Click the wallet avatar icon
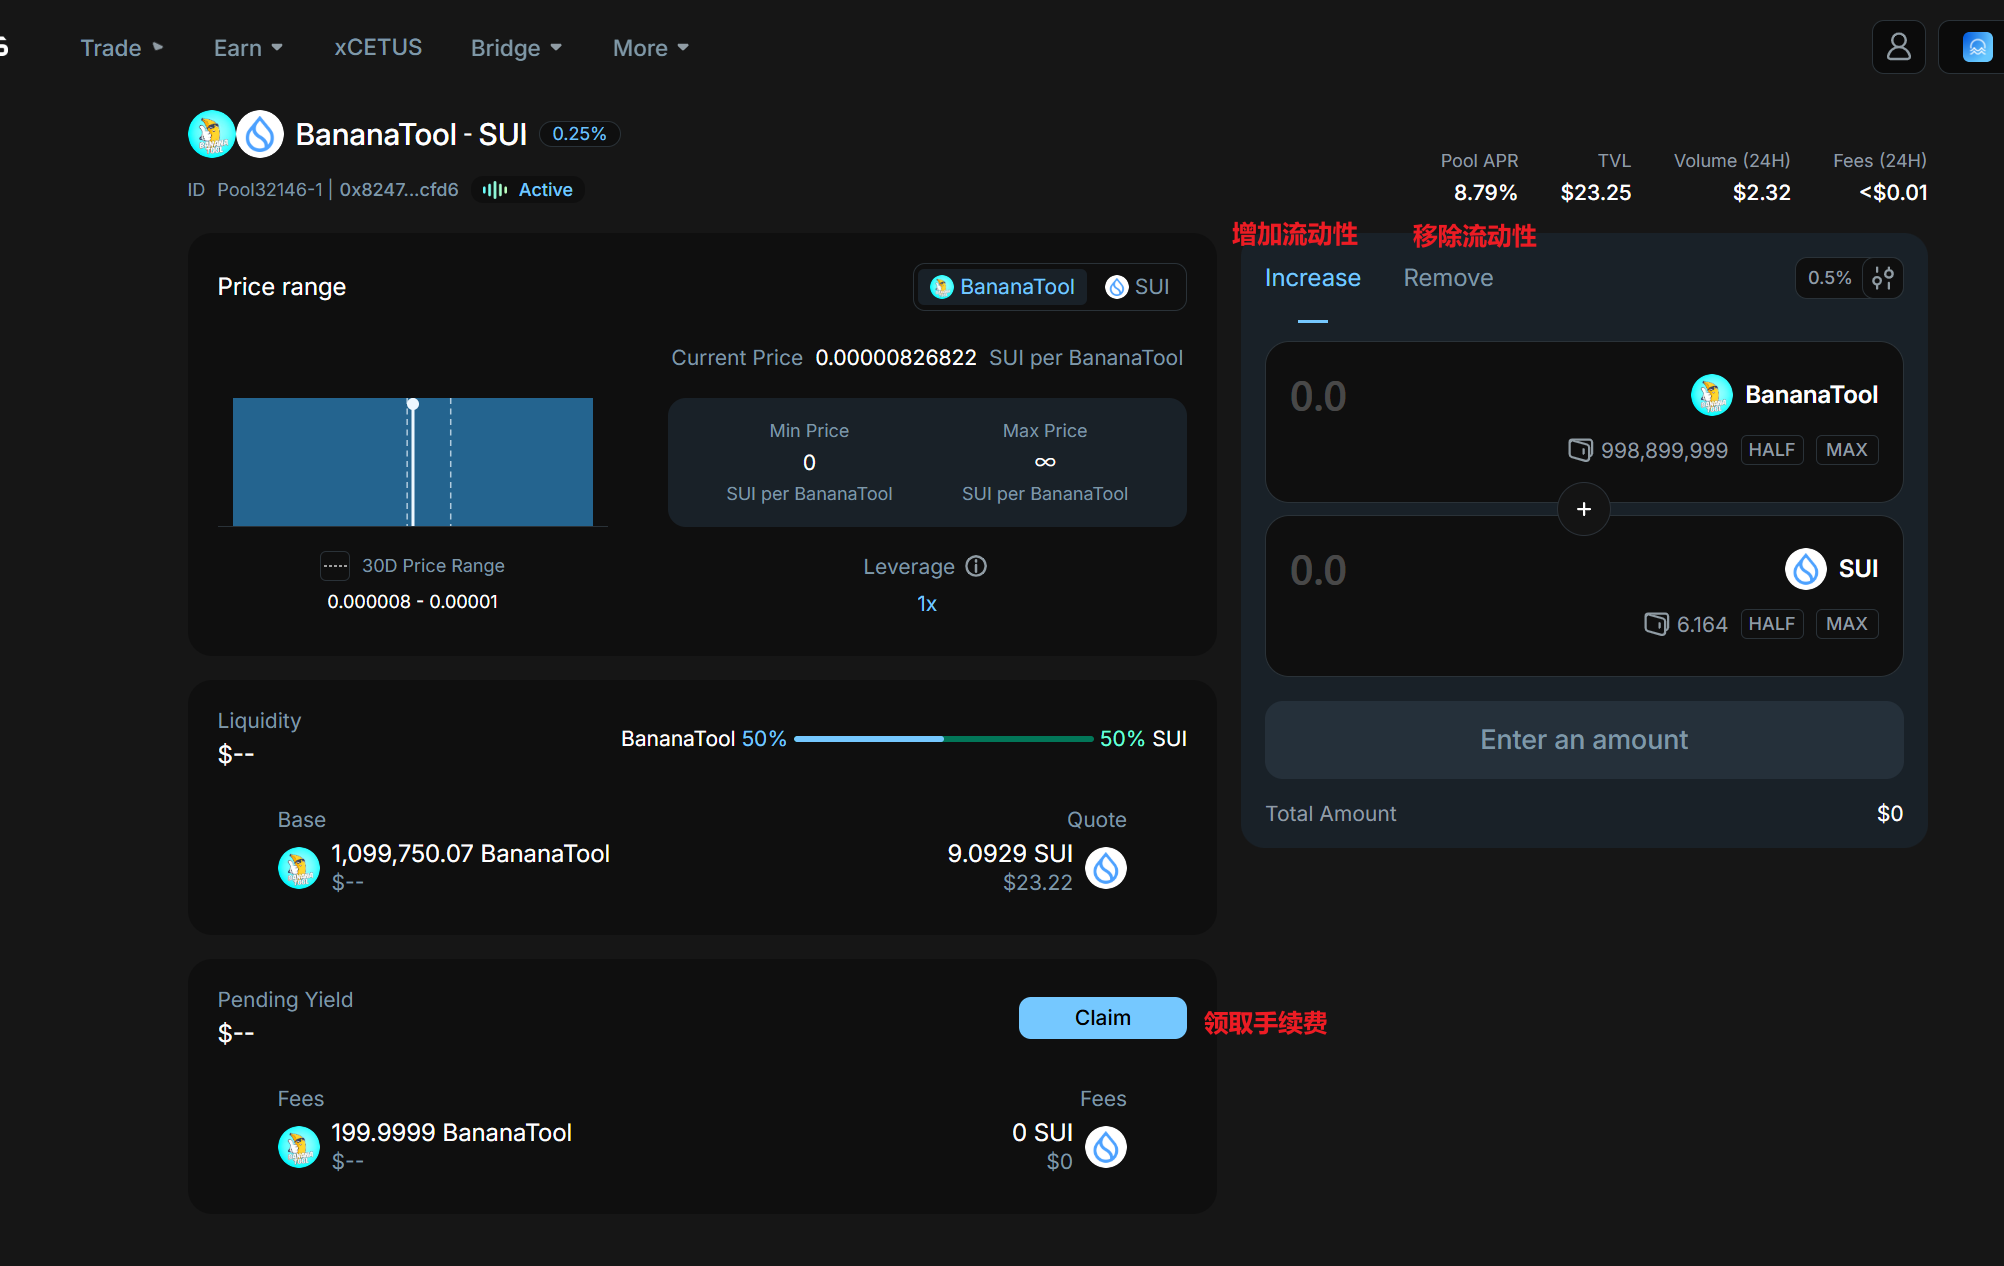The image size is (2004, 1266). click(1977, 47)
